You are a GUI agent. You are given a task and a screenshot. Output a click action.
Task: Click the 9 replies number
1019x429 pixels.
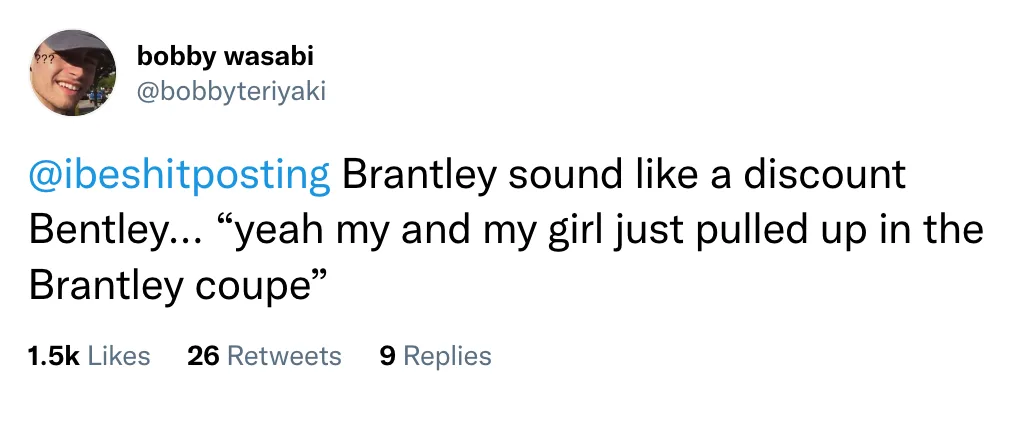coord(387,356)
